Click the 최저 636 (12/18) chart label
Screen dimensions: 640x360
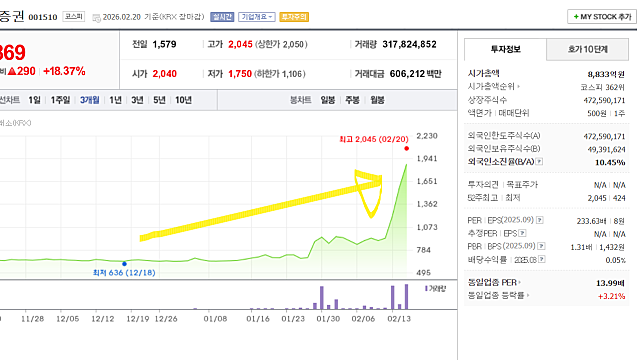point(124,273)
